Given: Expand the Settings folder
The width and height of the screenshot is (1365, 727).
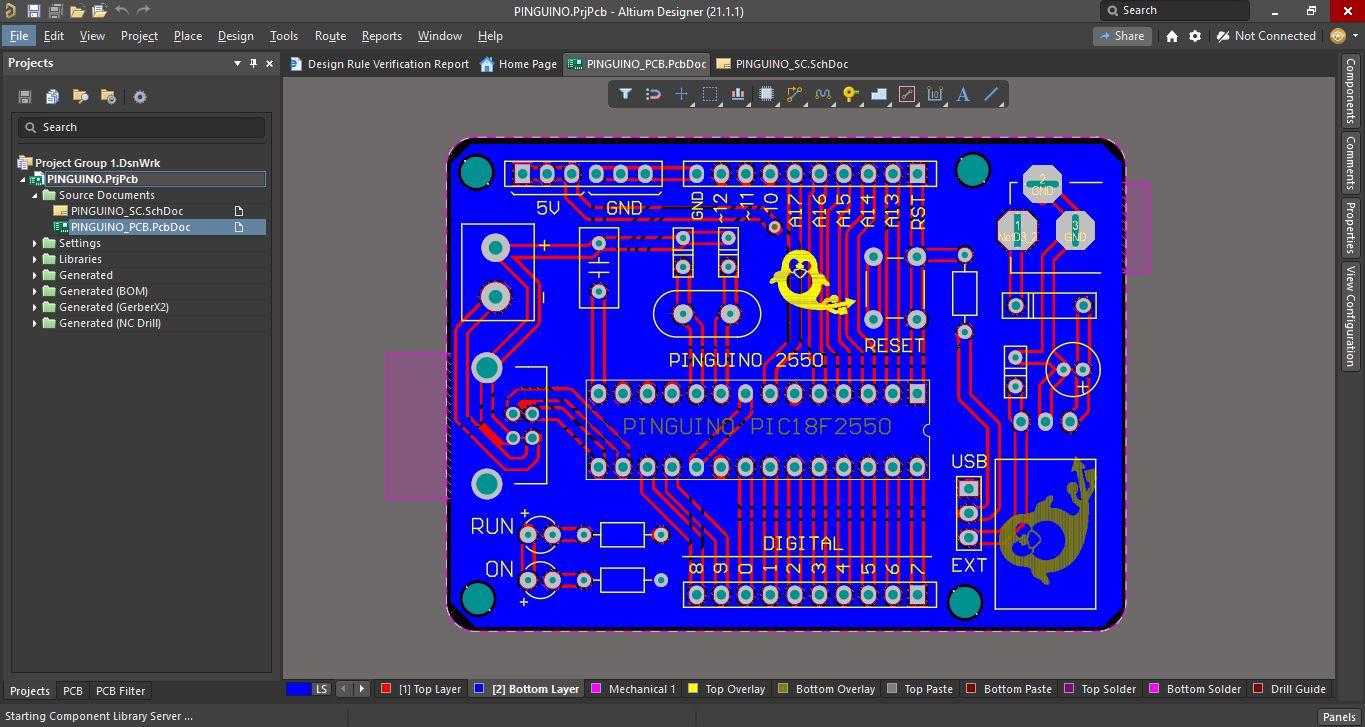Looking at the screenshot, I should [35, 243].
